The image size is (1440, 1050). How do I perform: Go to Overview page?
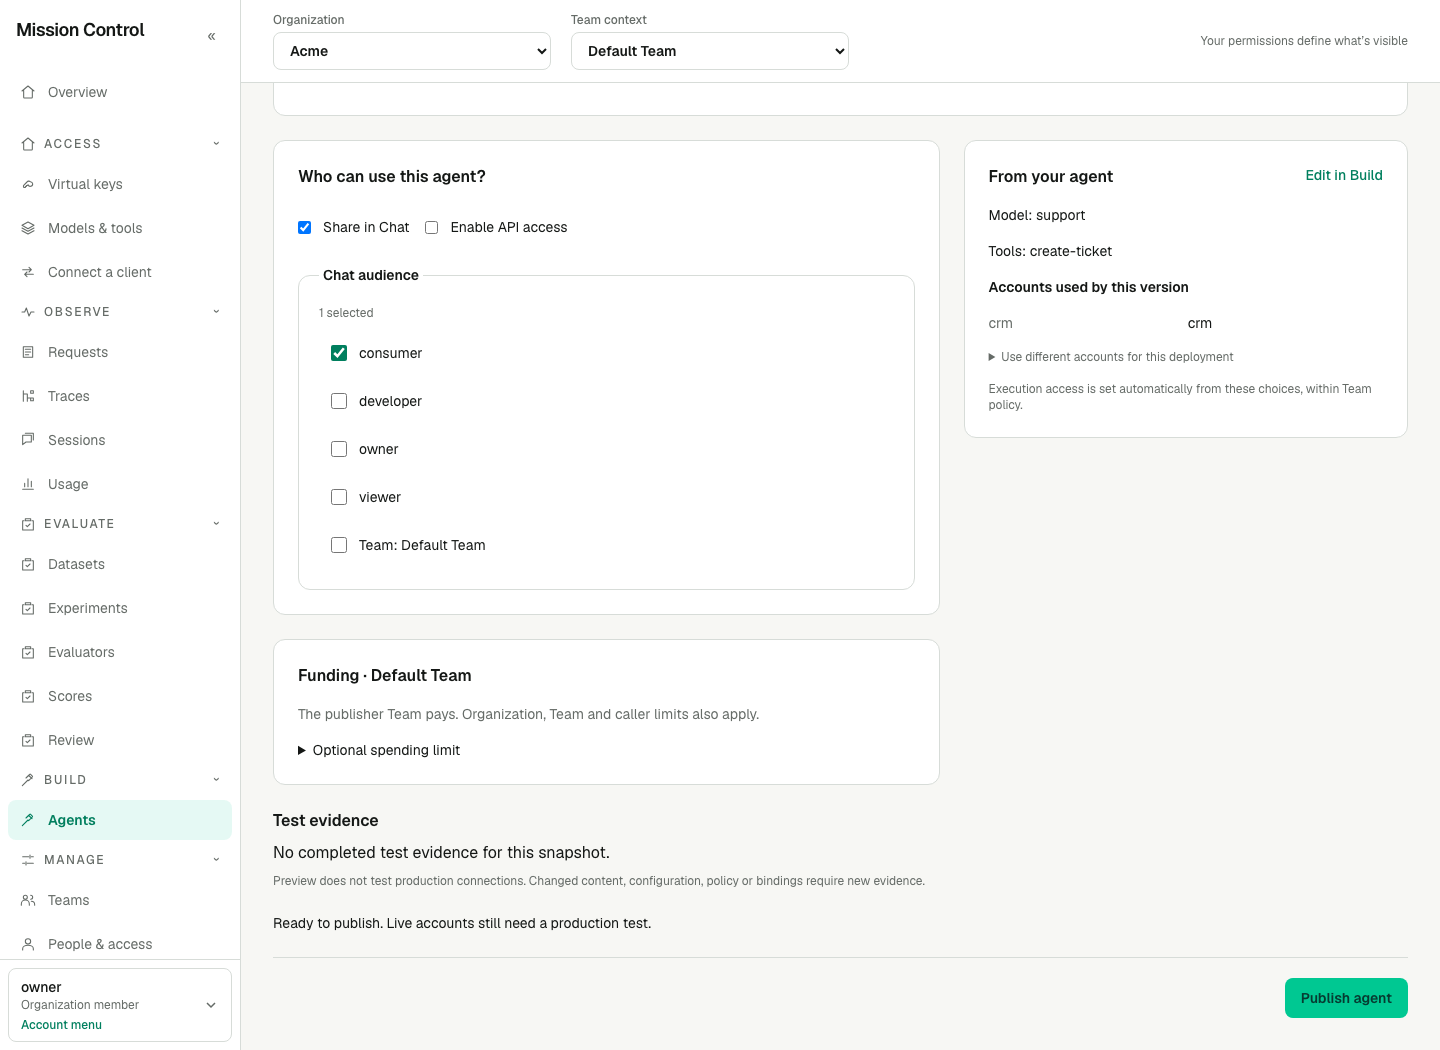(120, 92)
